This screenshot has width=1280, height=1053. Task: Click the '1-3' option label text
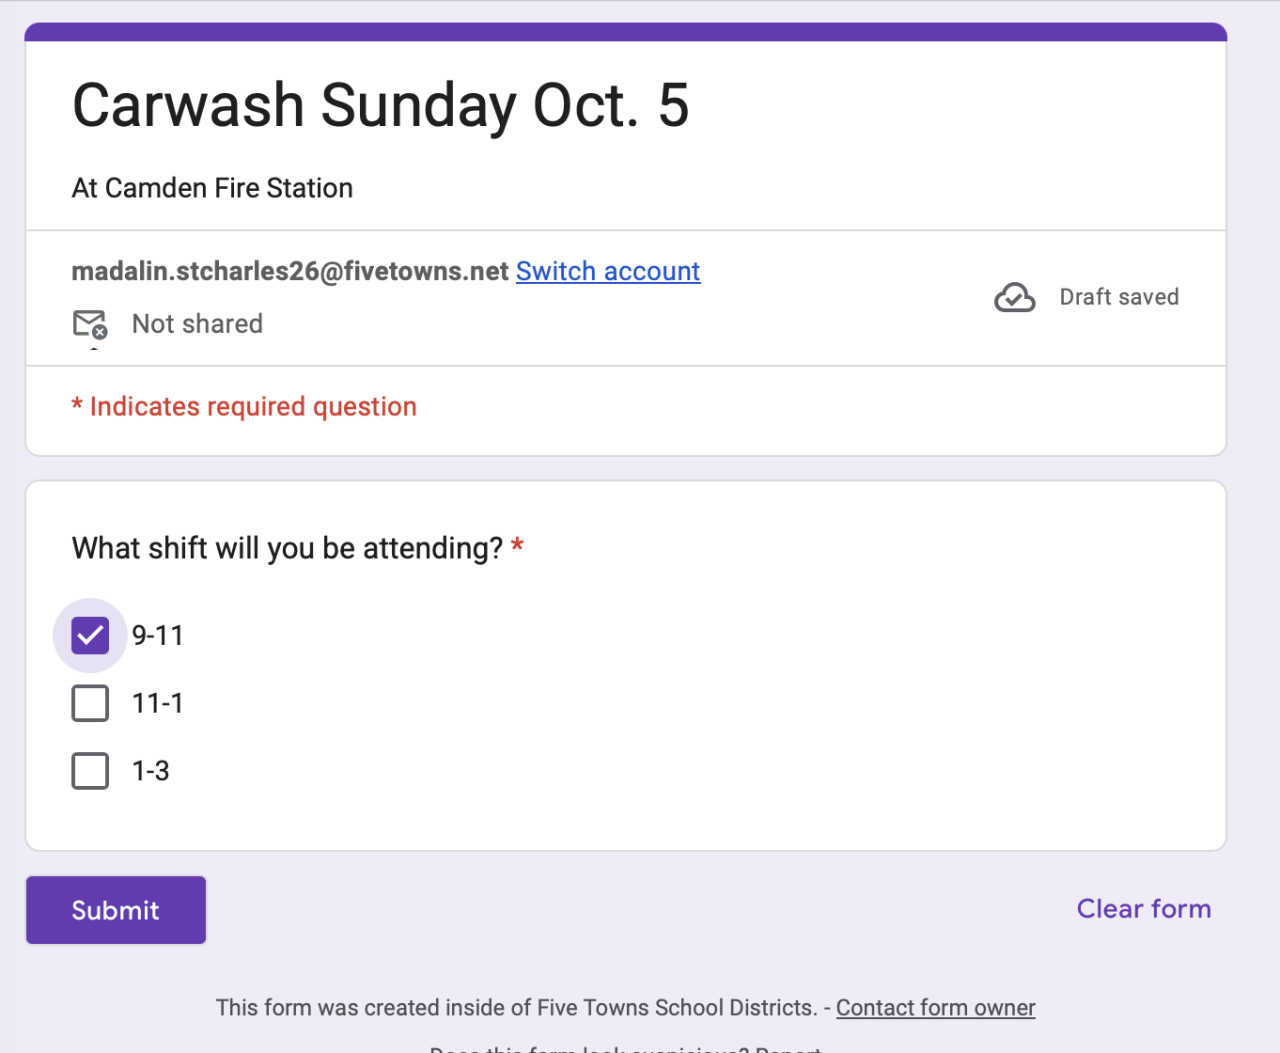click(151, 771)
